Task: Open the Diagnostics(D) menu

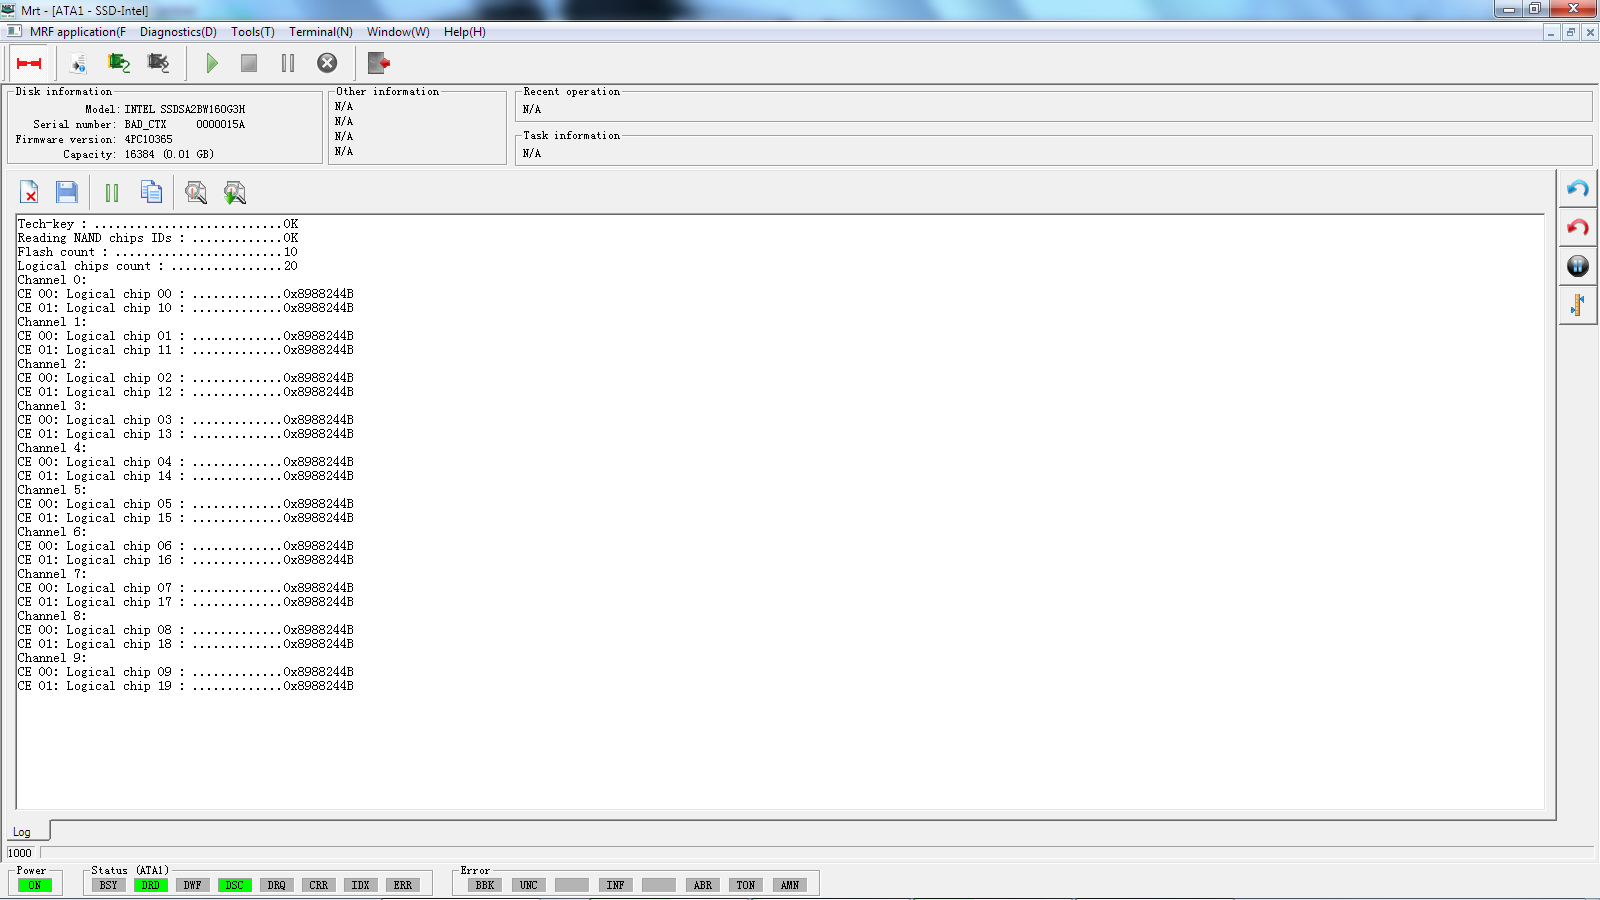Action: [178, 32]
